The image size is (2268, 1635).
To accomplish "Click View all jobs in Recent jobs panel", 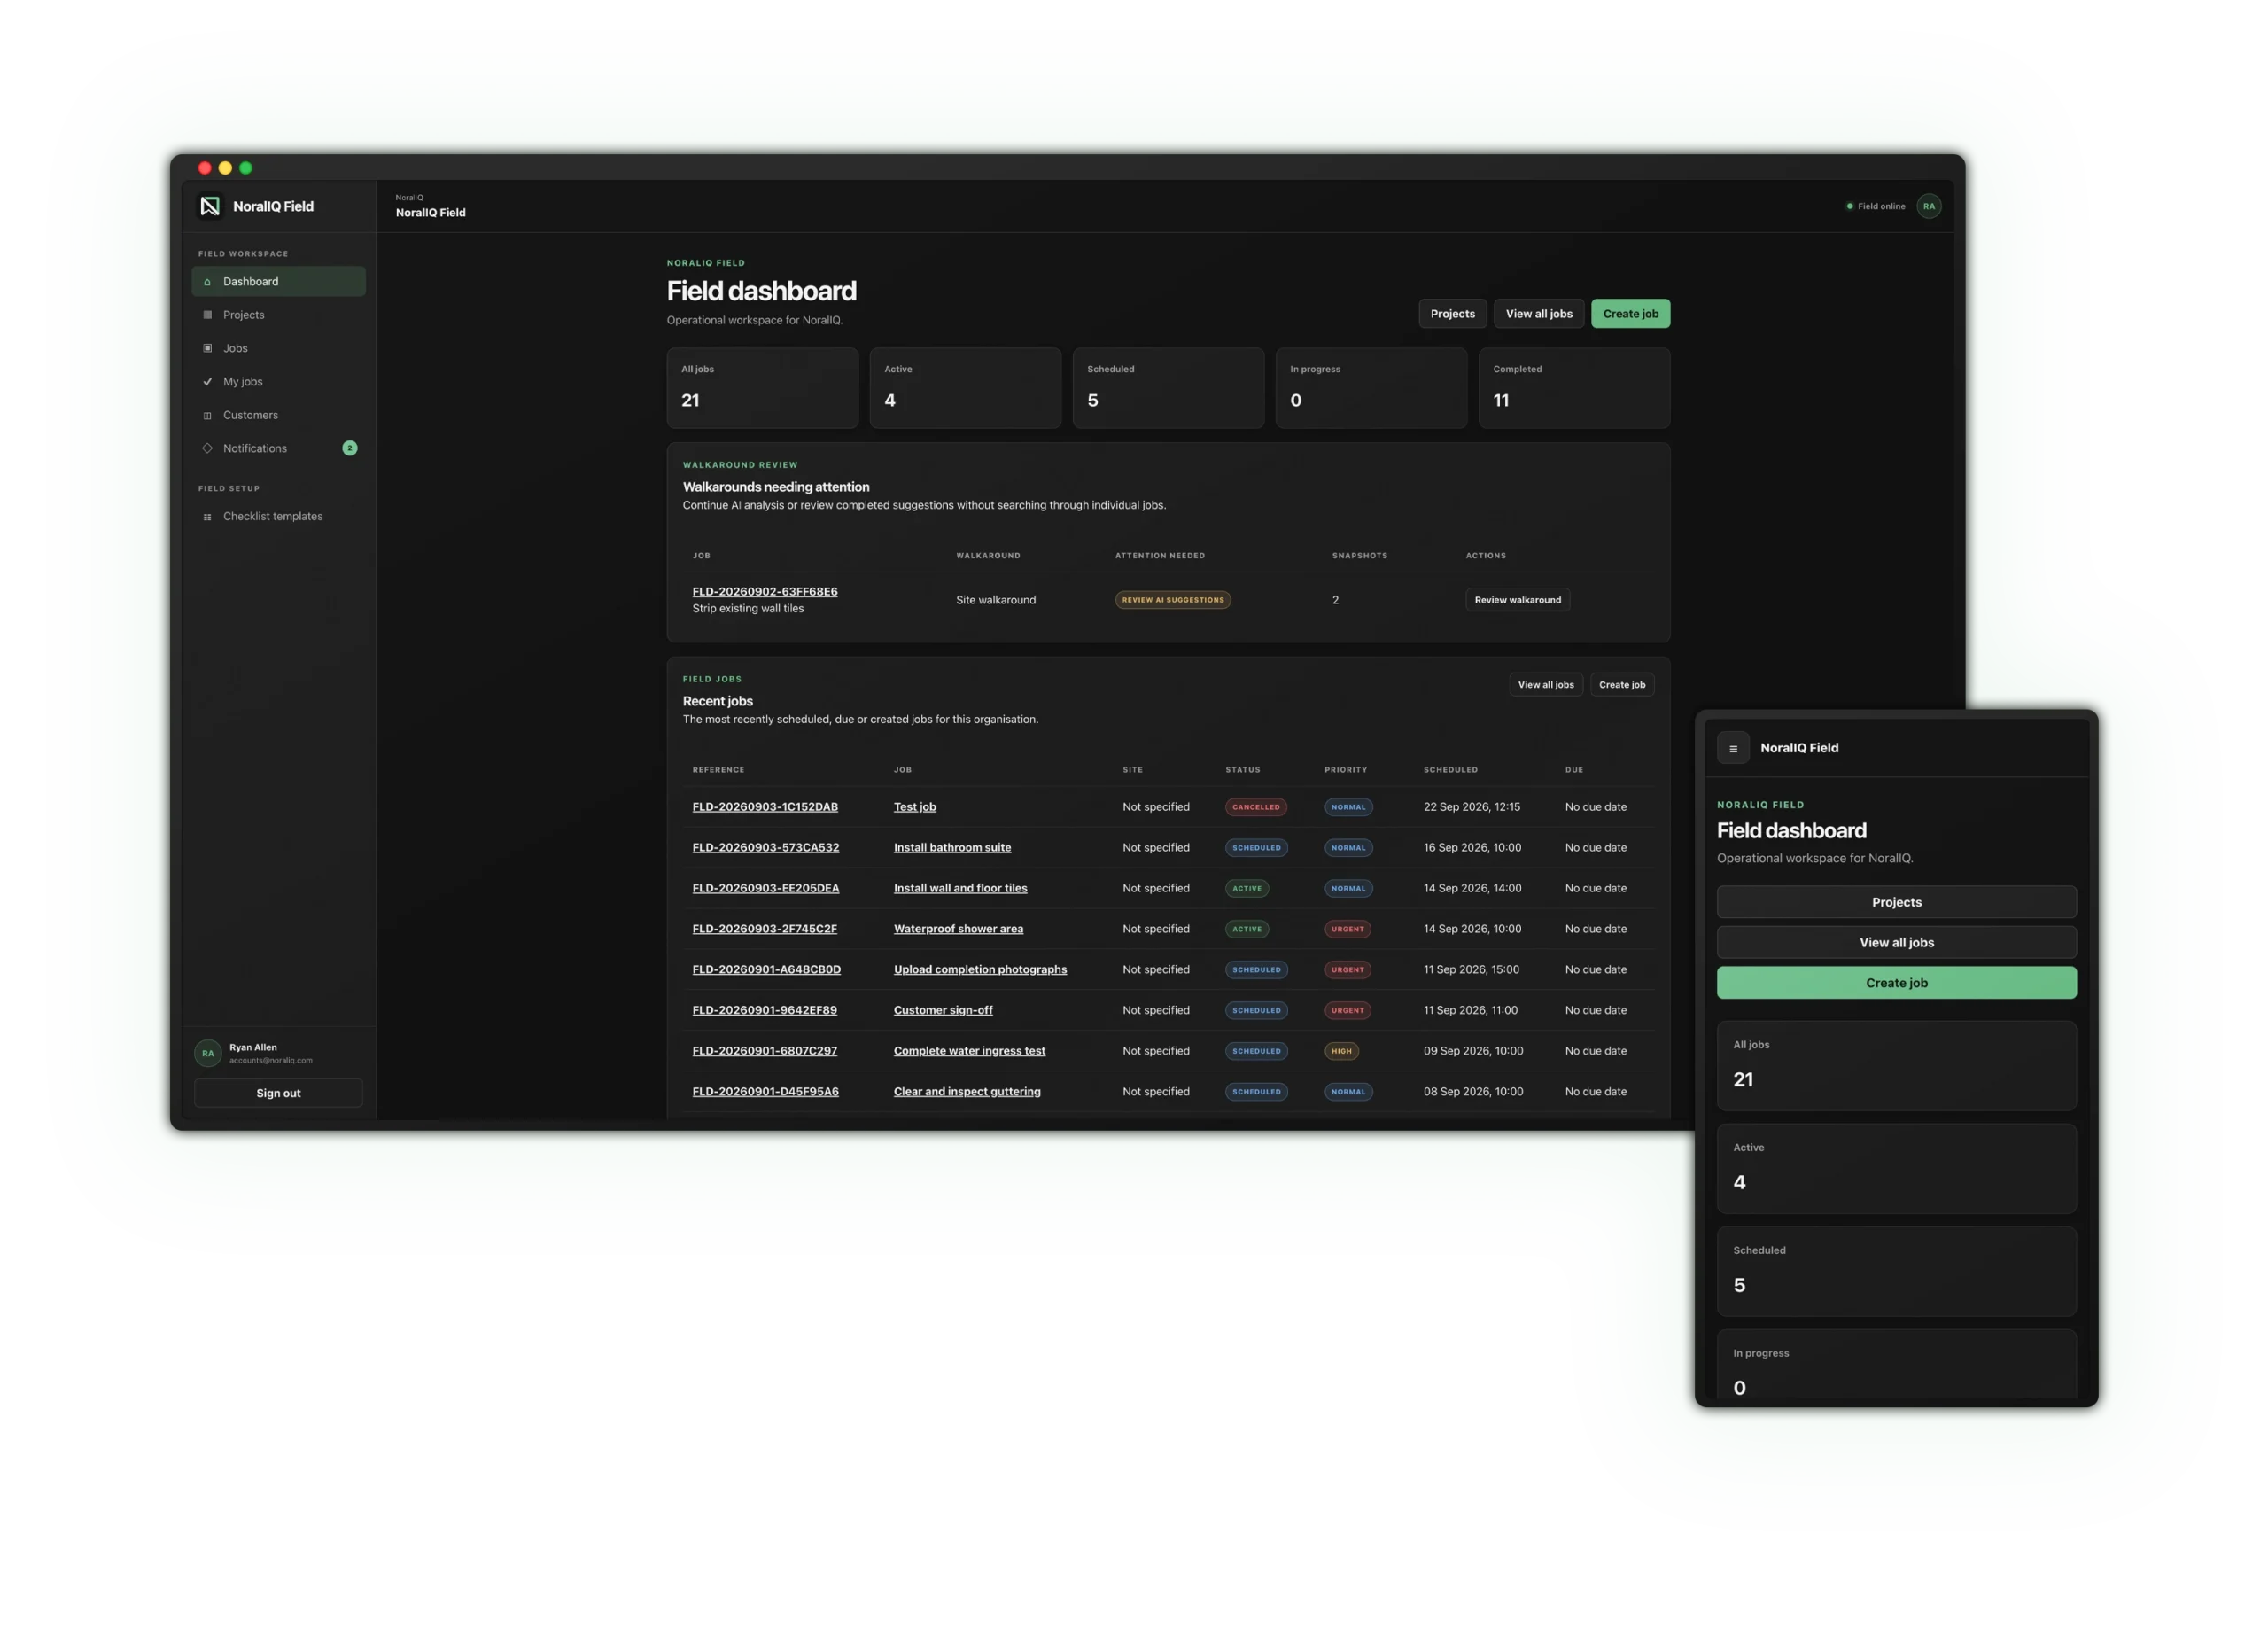I will [x=1545, y=685].
